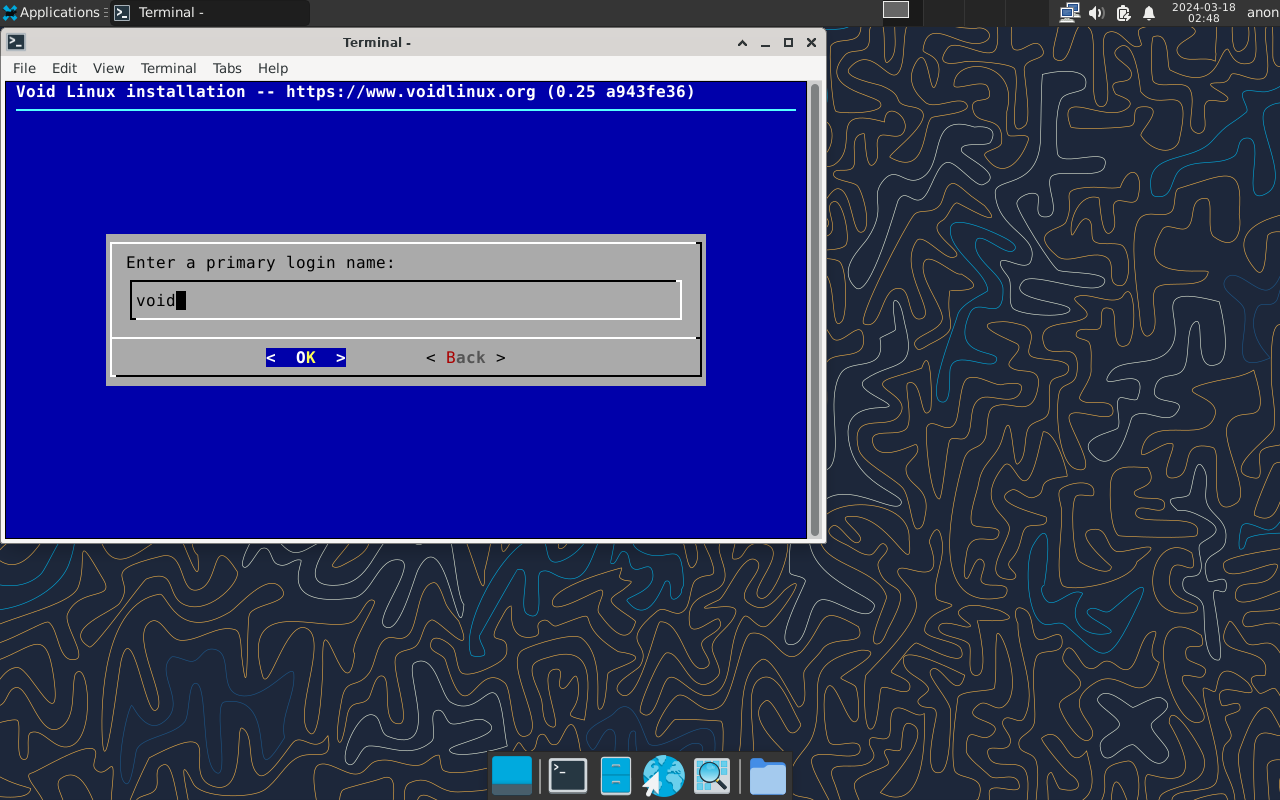Focus the primary login name field
Image resolution: width=1280 pixels, height=800 pixels.
406,300
